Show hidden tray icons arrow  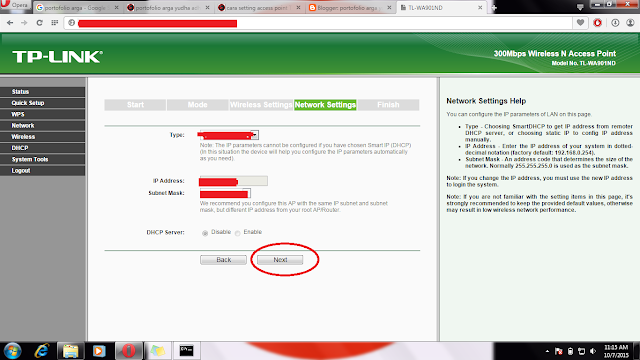pos(547,351)
